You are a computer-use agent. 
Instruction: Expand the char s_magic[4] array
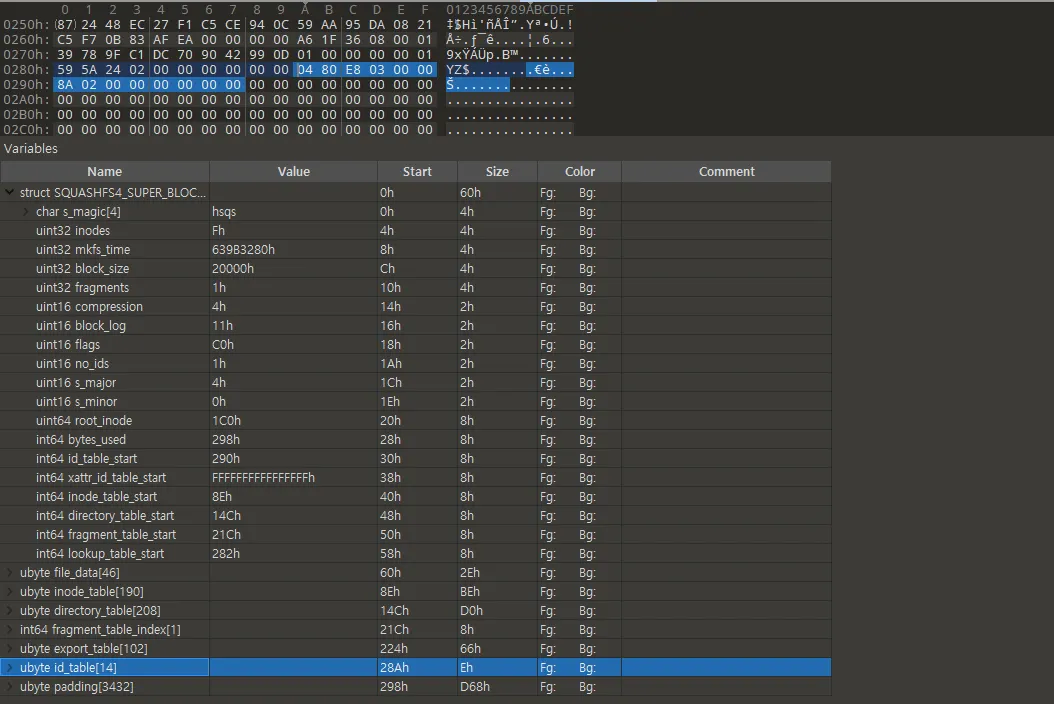tap(26, 211)
